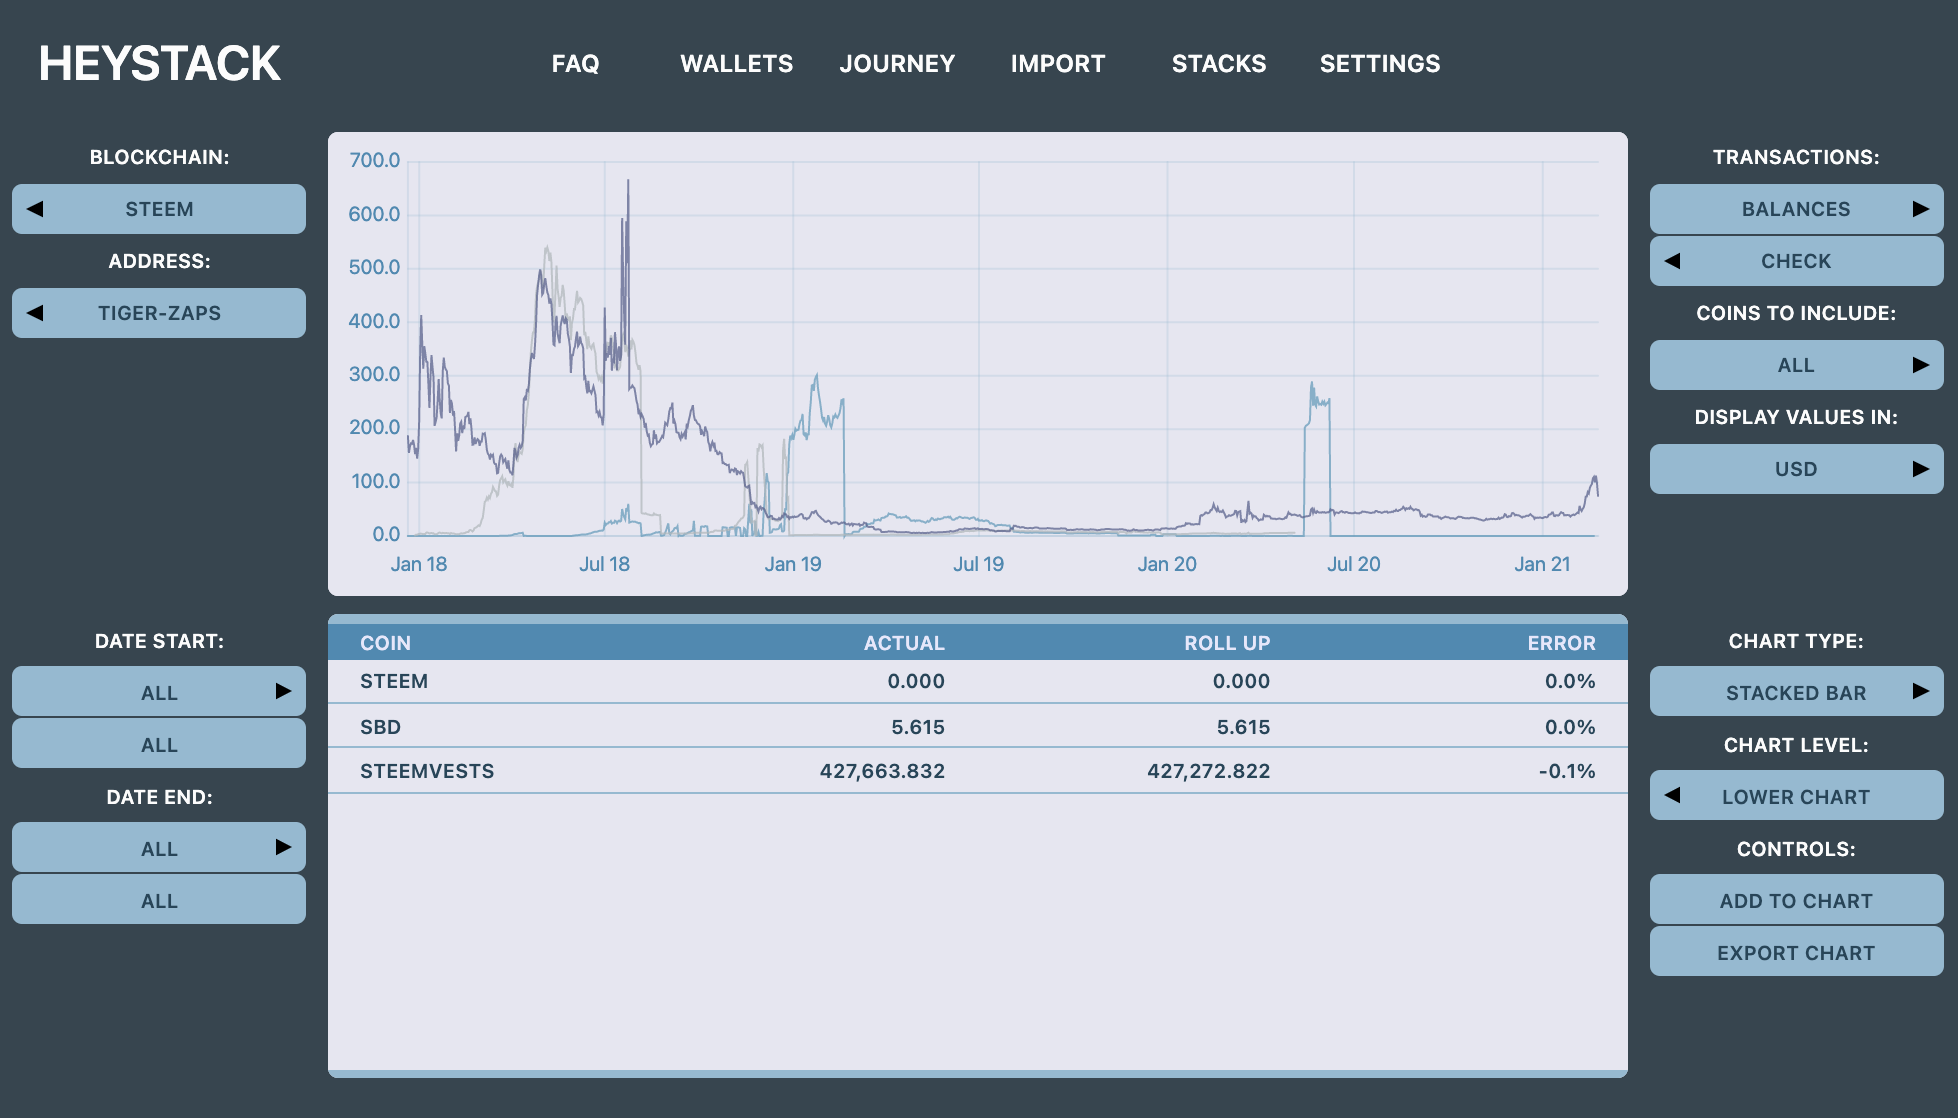Screen dimensions: 1958x1118
Task: Select the STEEM coin row
Action: pos(978,681)
